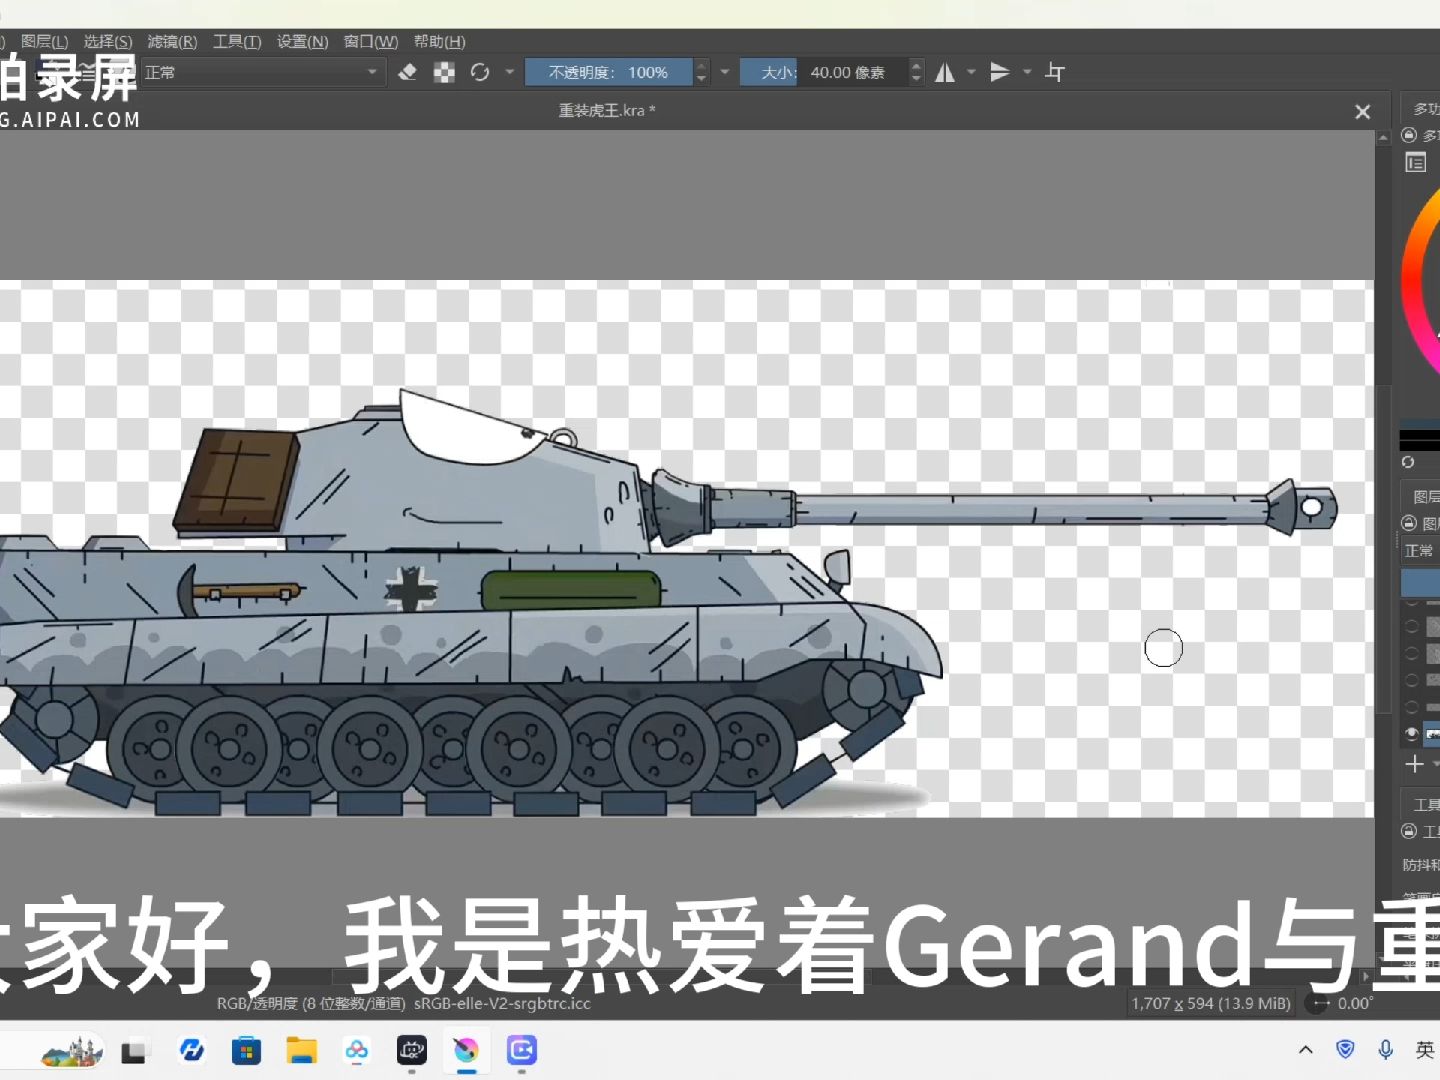Open File Explorer from taskbar
The height and width of the screenshot is (1080, 1440).
tap(301, 1051)
